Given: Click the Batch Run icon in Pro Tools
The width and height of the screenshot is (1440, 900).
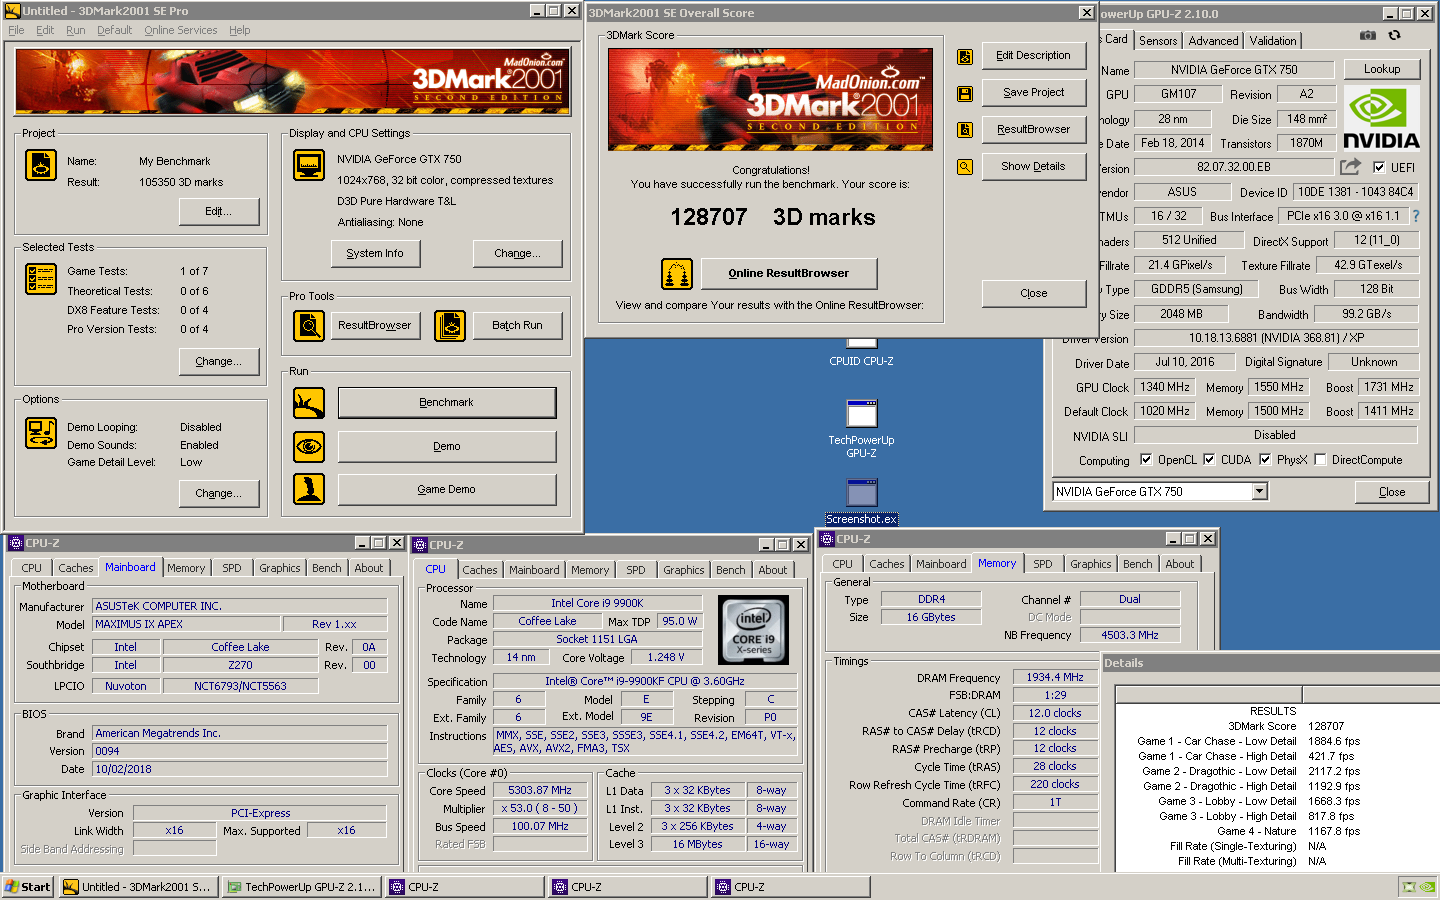Looking at the screenshot, I should 450,325.
